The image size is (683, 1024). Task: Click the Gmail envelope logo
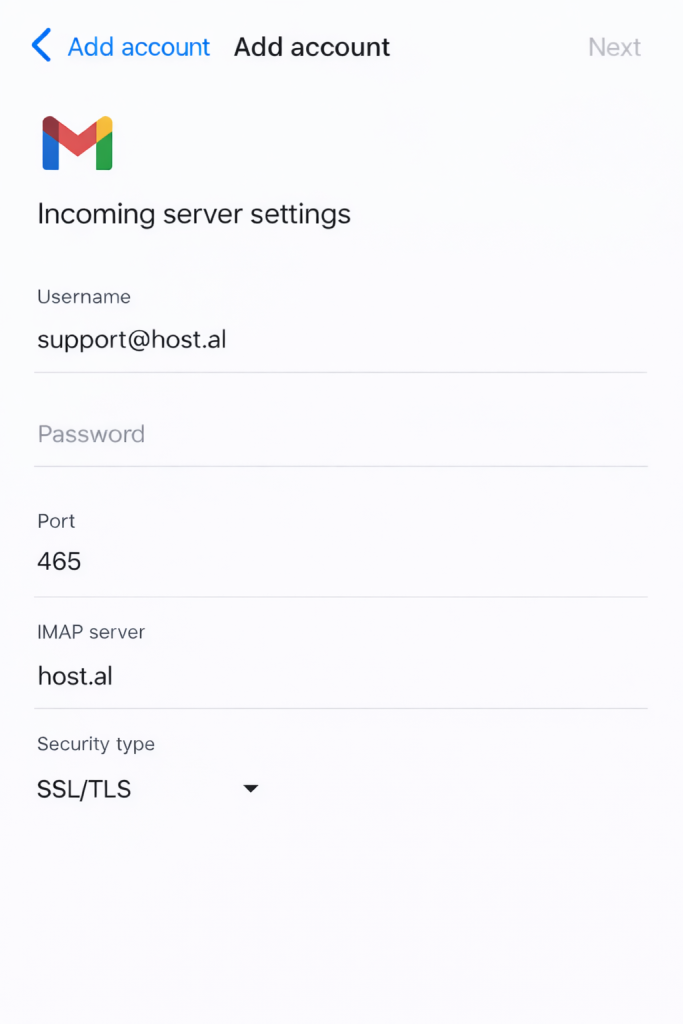click(77, 143)
